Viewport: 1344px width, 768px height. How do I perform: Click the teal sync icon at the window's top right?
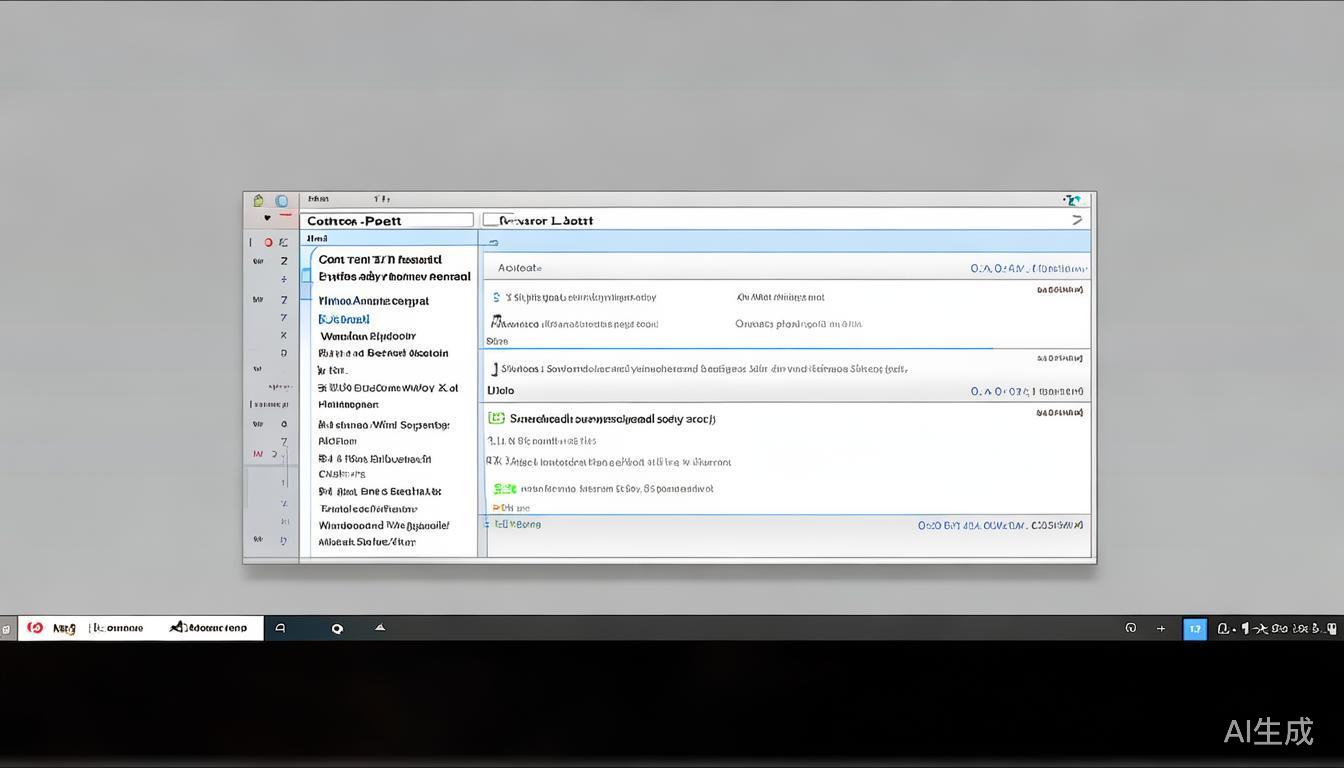(1072, 199)
